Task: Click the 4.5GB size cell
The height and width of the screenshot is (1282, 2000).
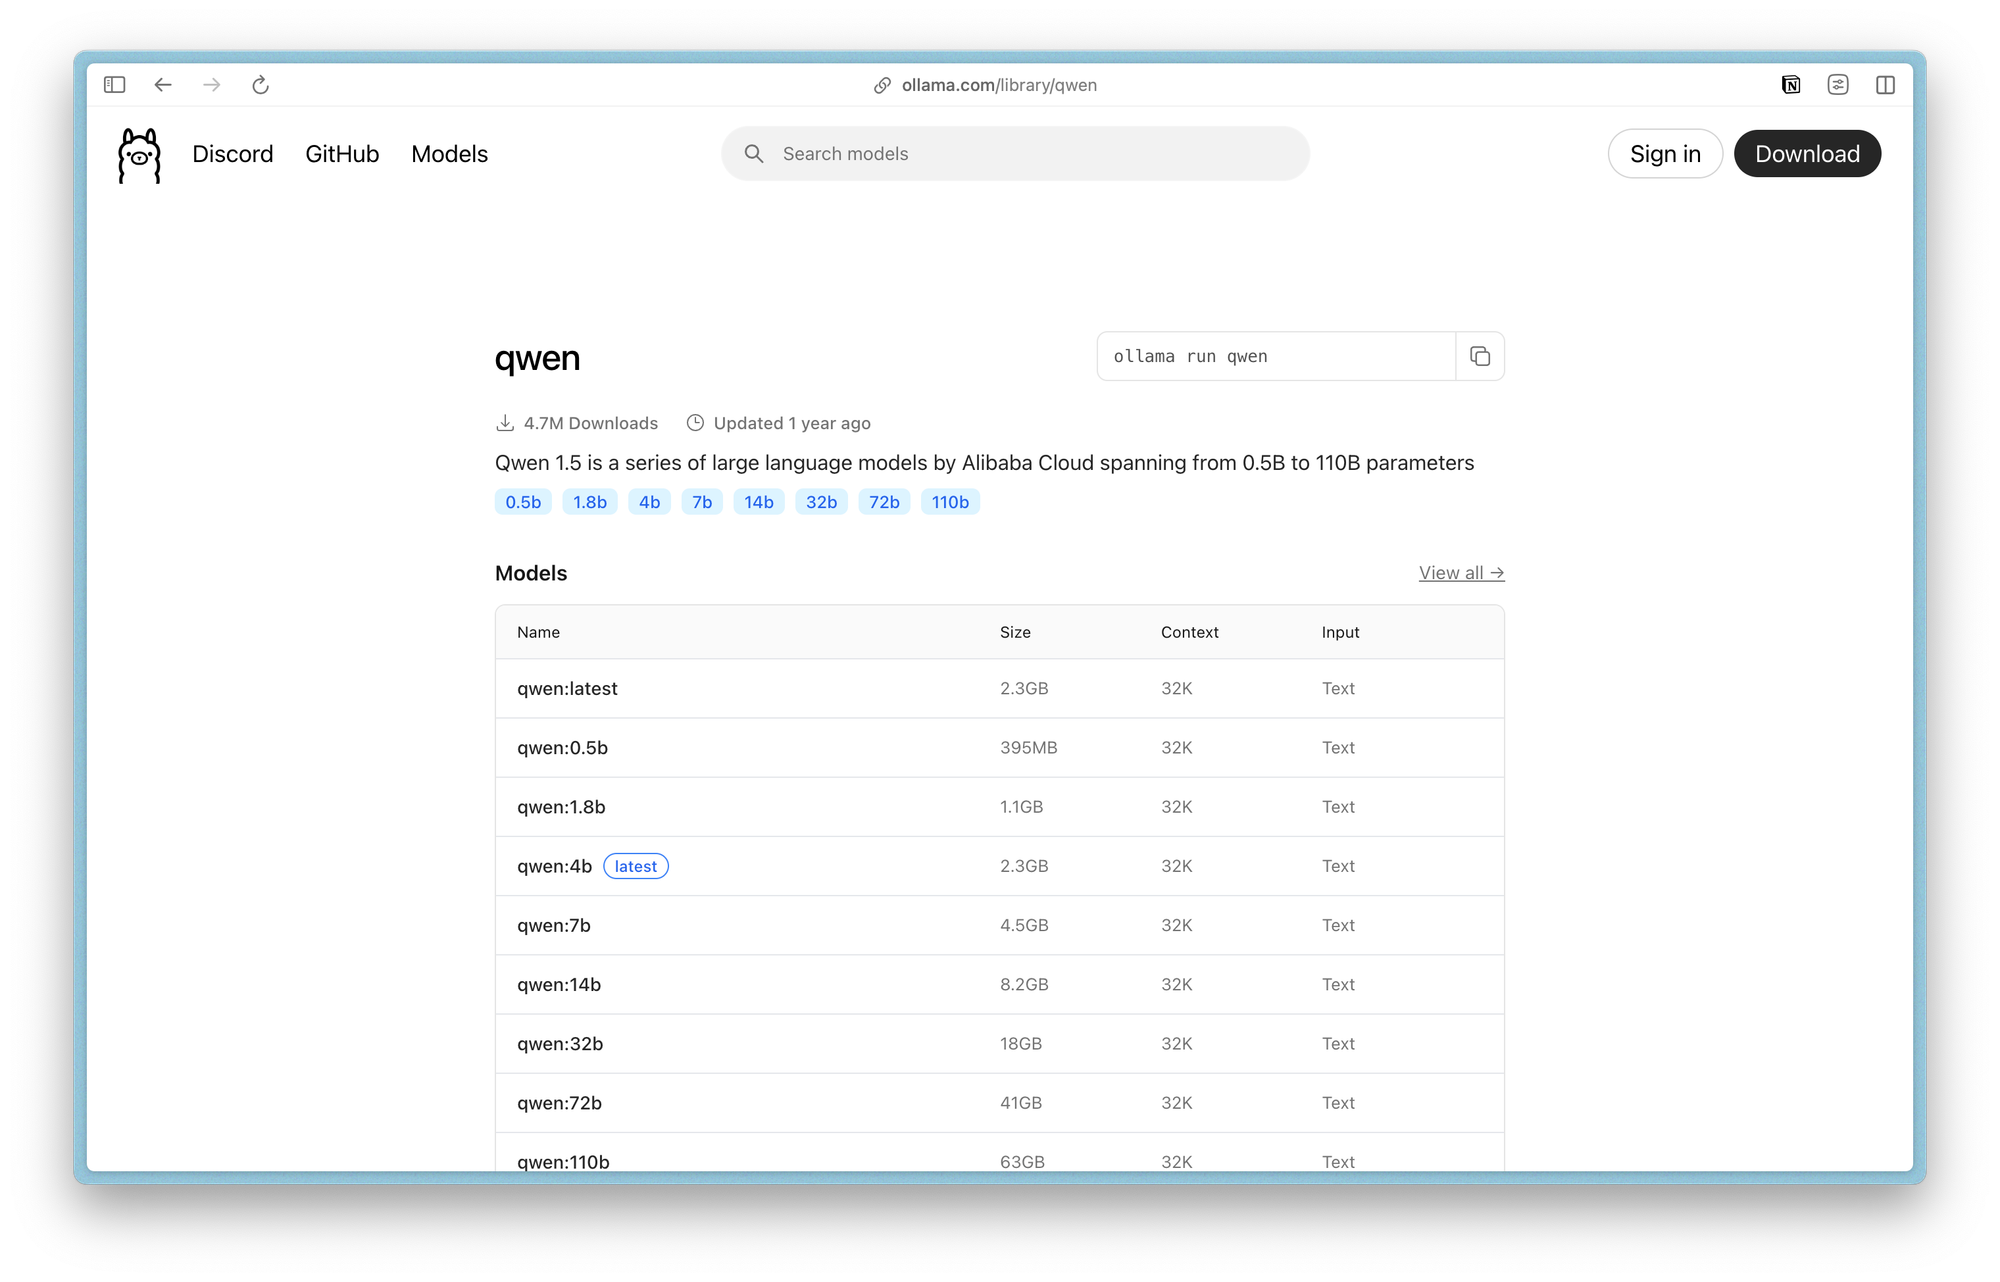Action: point(1024,926)
